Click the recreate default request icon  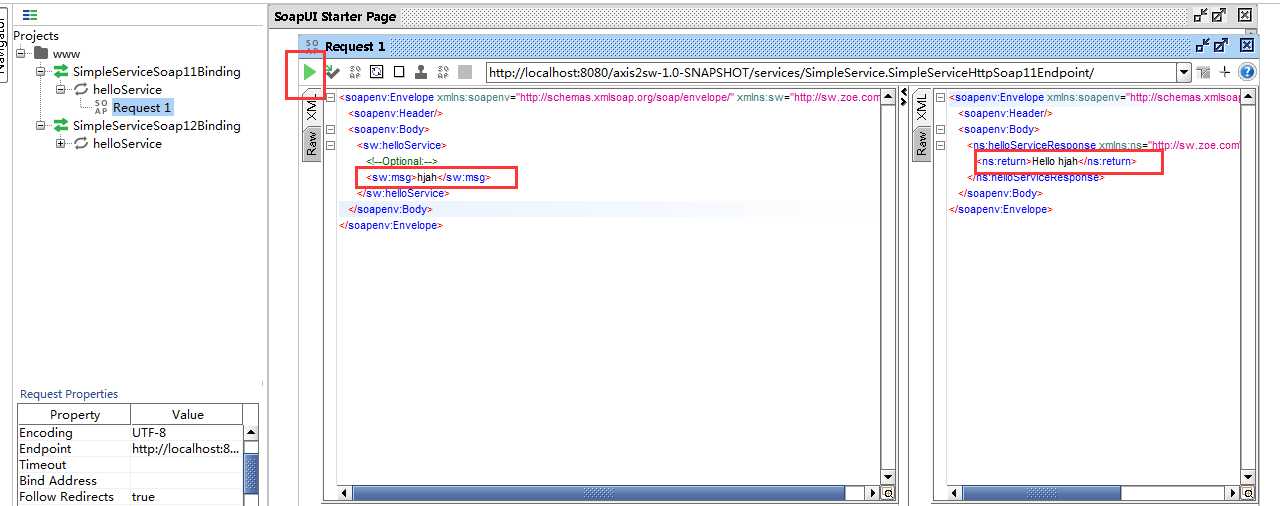[377, 72]
